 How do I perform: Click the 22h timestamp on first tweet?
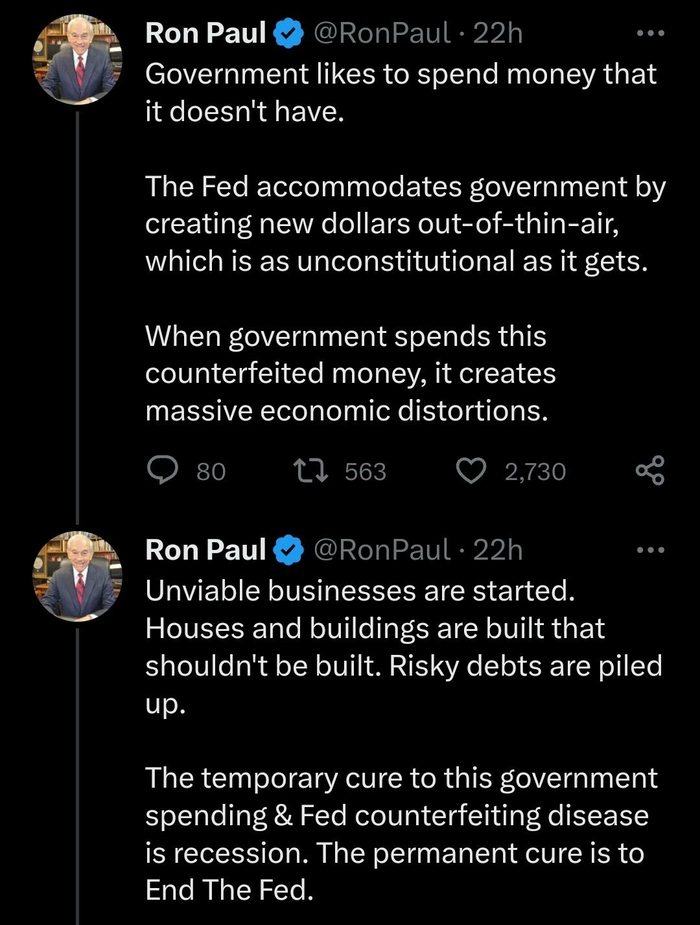click(497, 34)
